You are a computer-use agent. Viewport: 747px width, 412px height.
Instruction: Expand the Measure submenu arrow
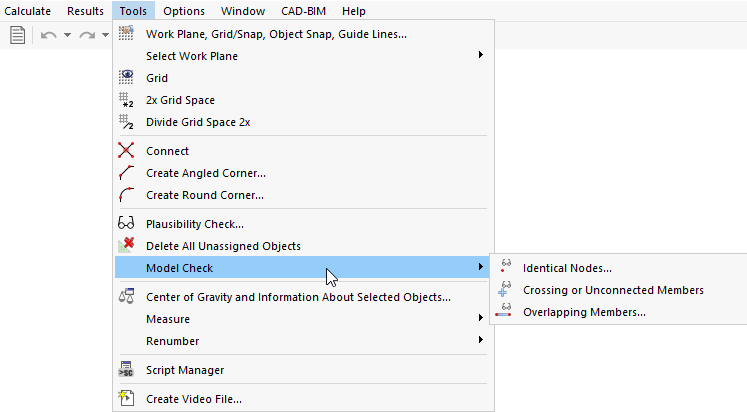tap(481, 319)
